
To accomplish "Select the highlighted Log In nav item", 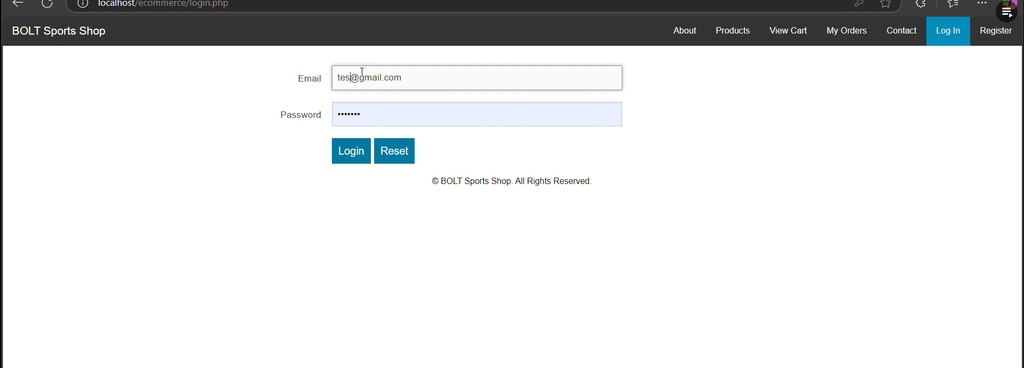I will [948, 31].
